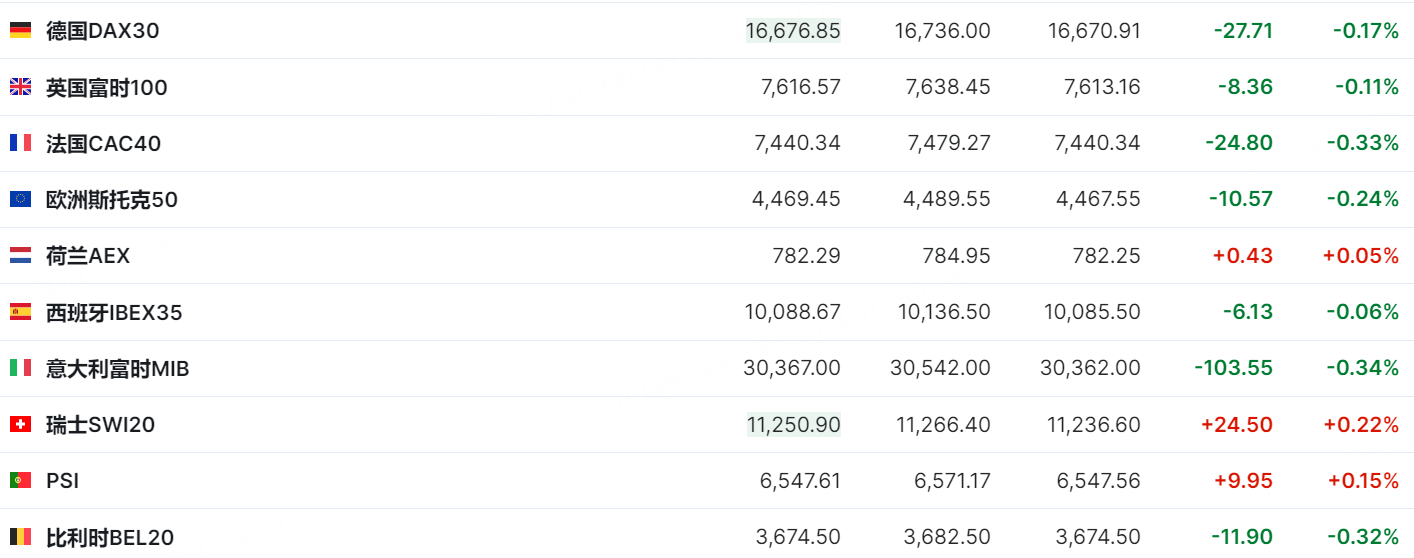Click the EU flag icon
1414x558 pixels.
click(20, 199)
